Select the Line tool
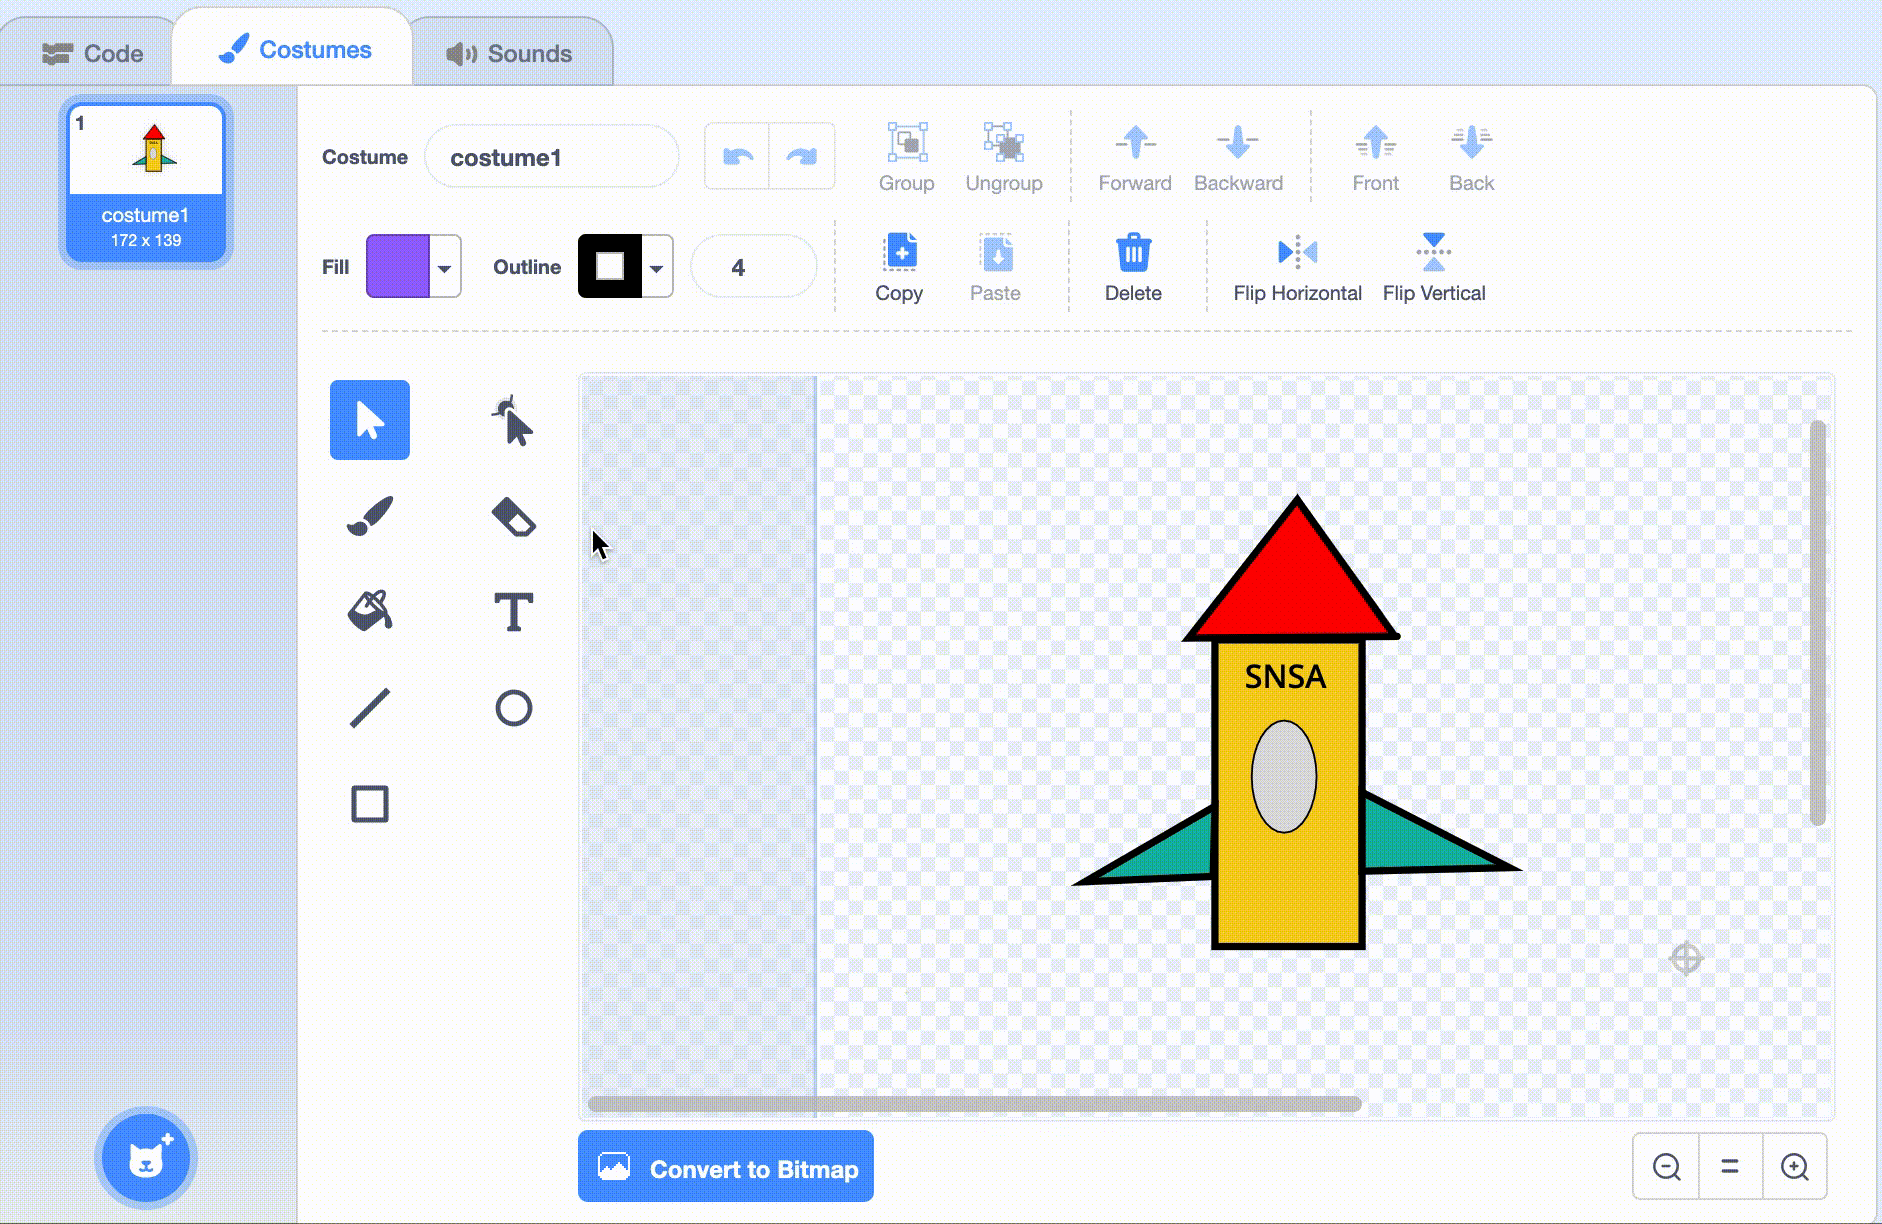1882x1224 pixels. [x=369, y=708]
